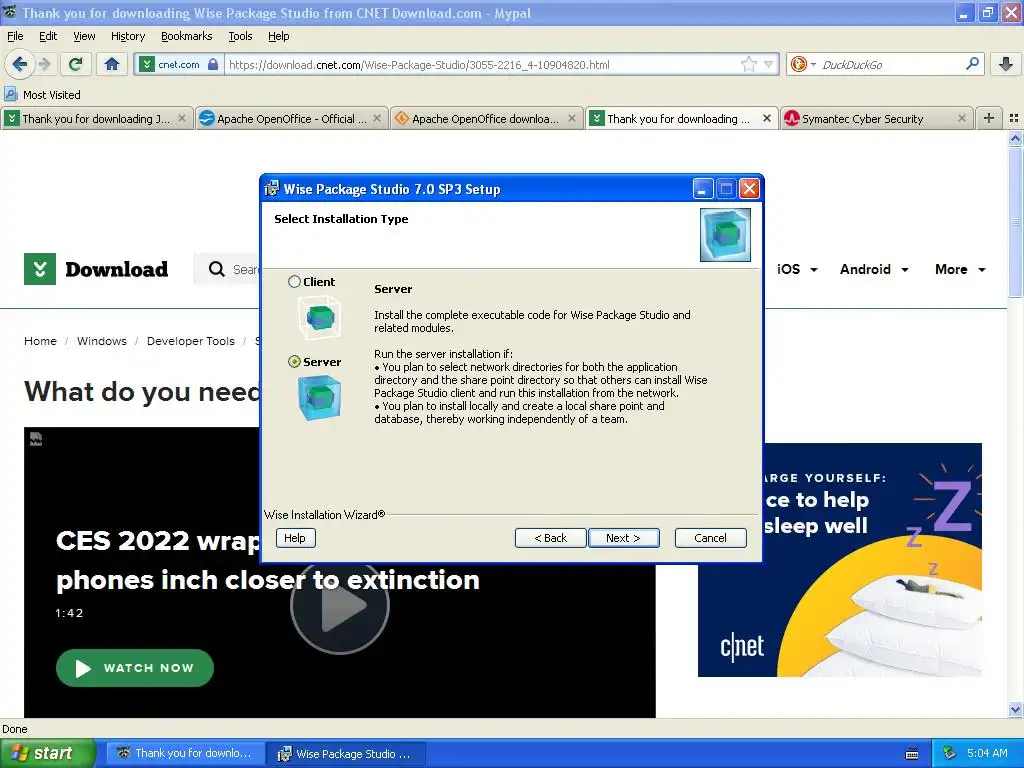Click the page scrollbar up arrow

point(1016,138)
